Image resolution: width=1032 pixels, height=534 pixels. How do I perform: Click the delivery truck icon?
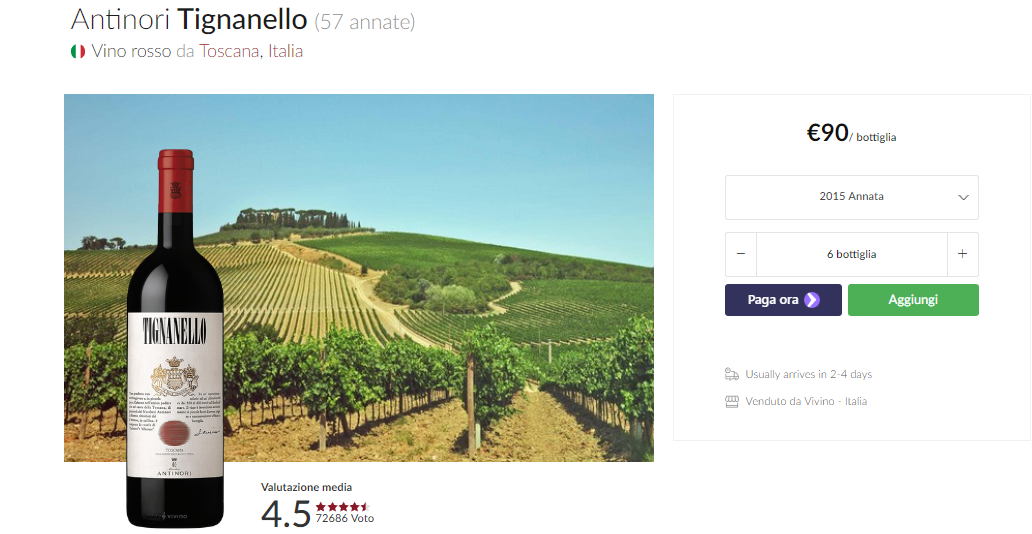[732, 374]
